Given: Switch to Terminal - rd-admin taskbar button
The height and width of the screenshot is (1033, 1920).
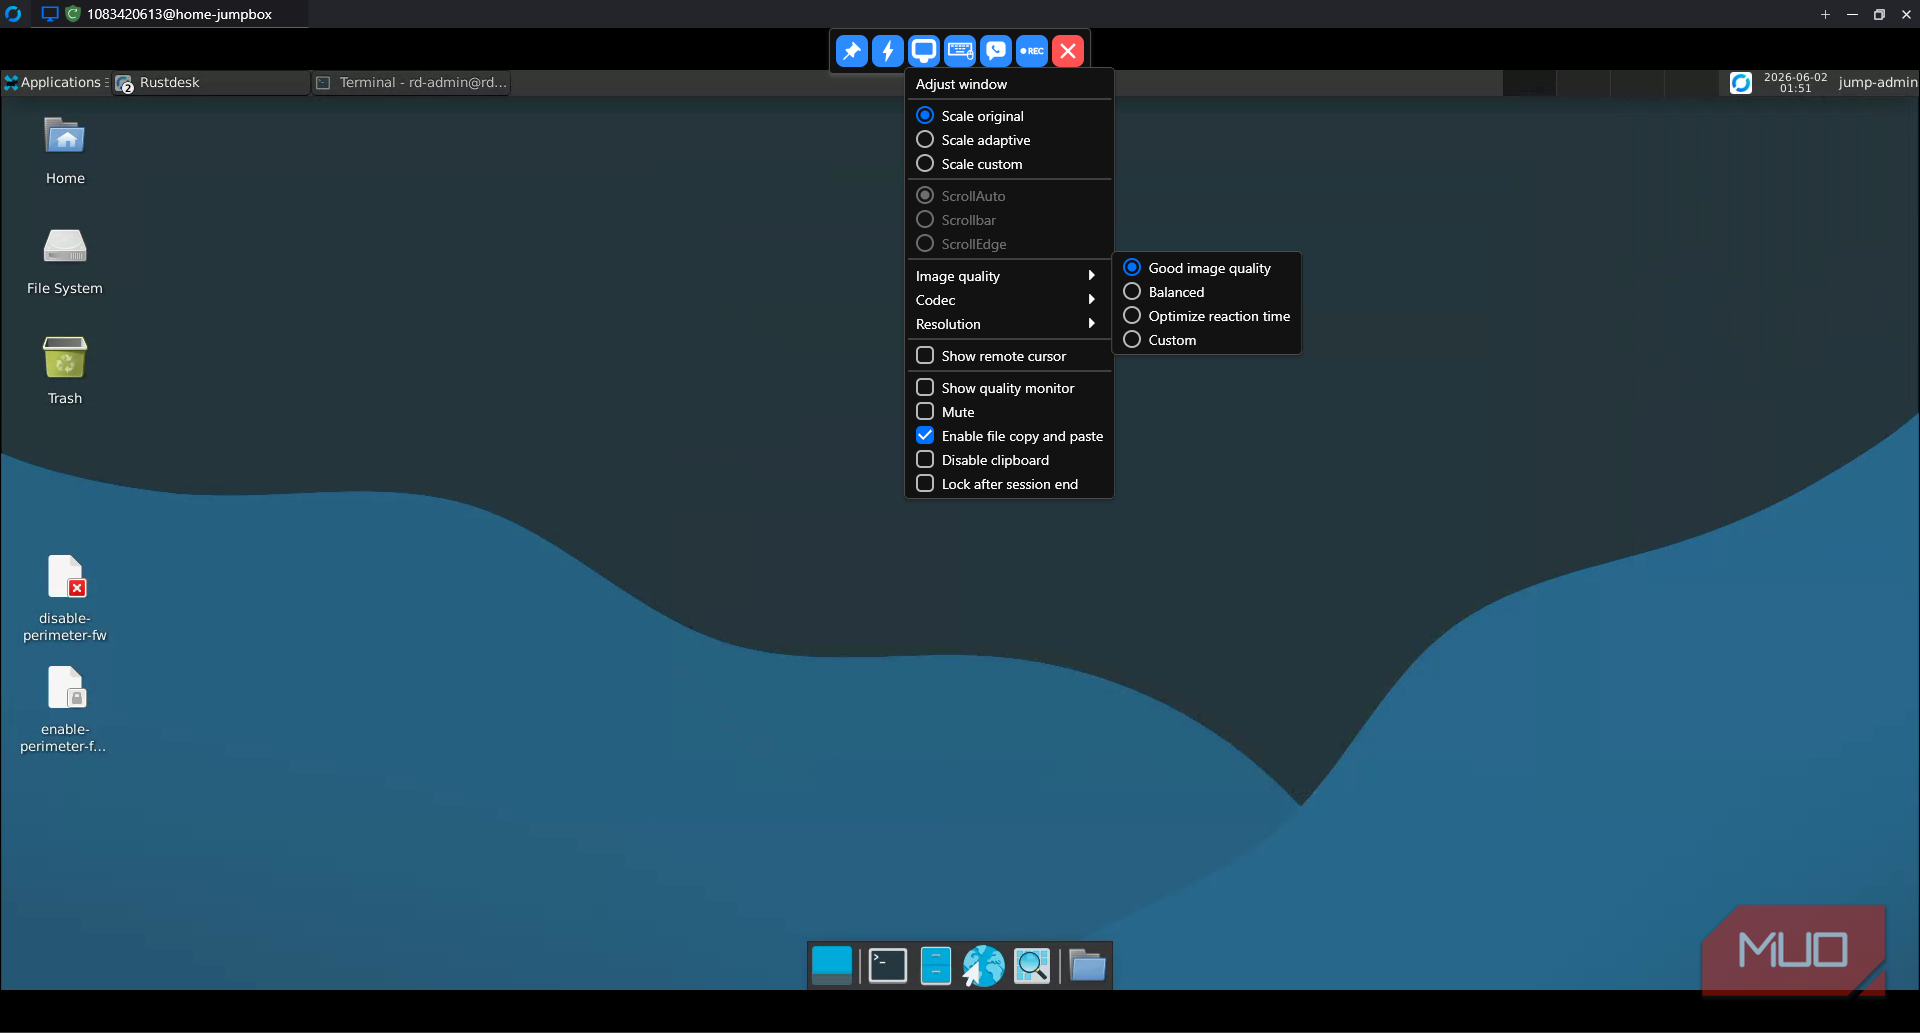Looking at the screenshot, I should [412, 83].
